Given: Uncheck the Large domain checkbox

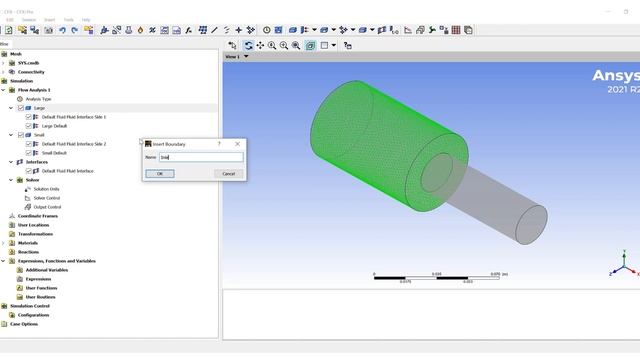Looking at the screenshot, I should coord(20,108).
